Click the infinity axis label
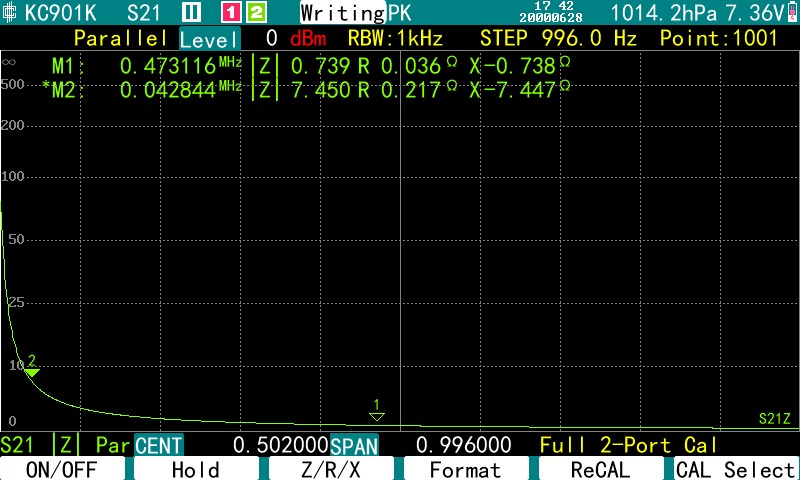The image size is (800, 480). pos(9,62)
